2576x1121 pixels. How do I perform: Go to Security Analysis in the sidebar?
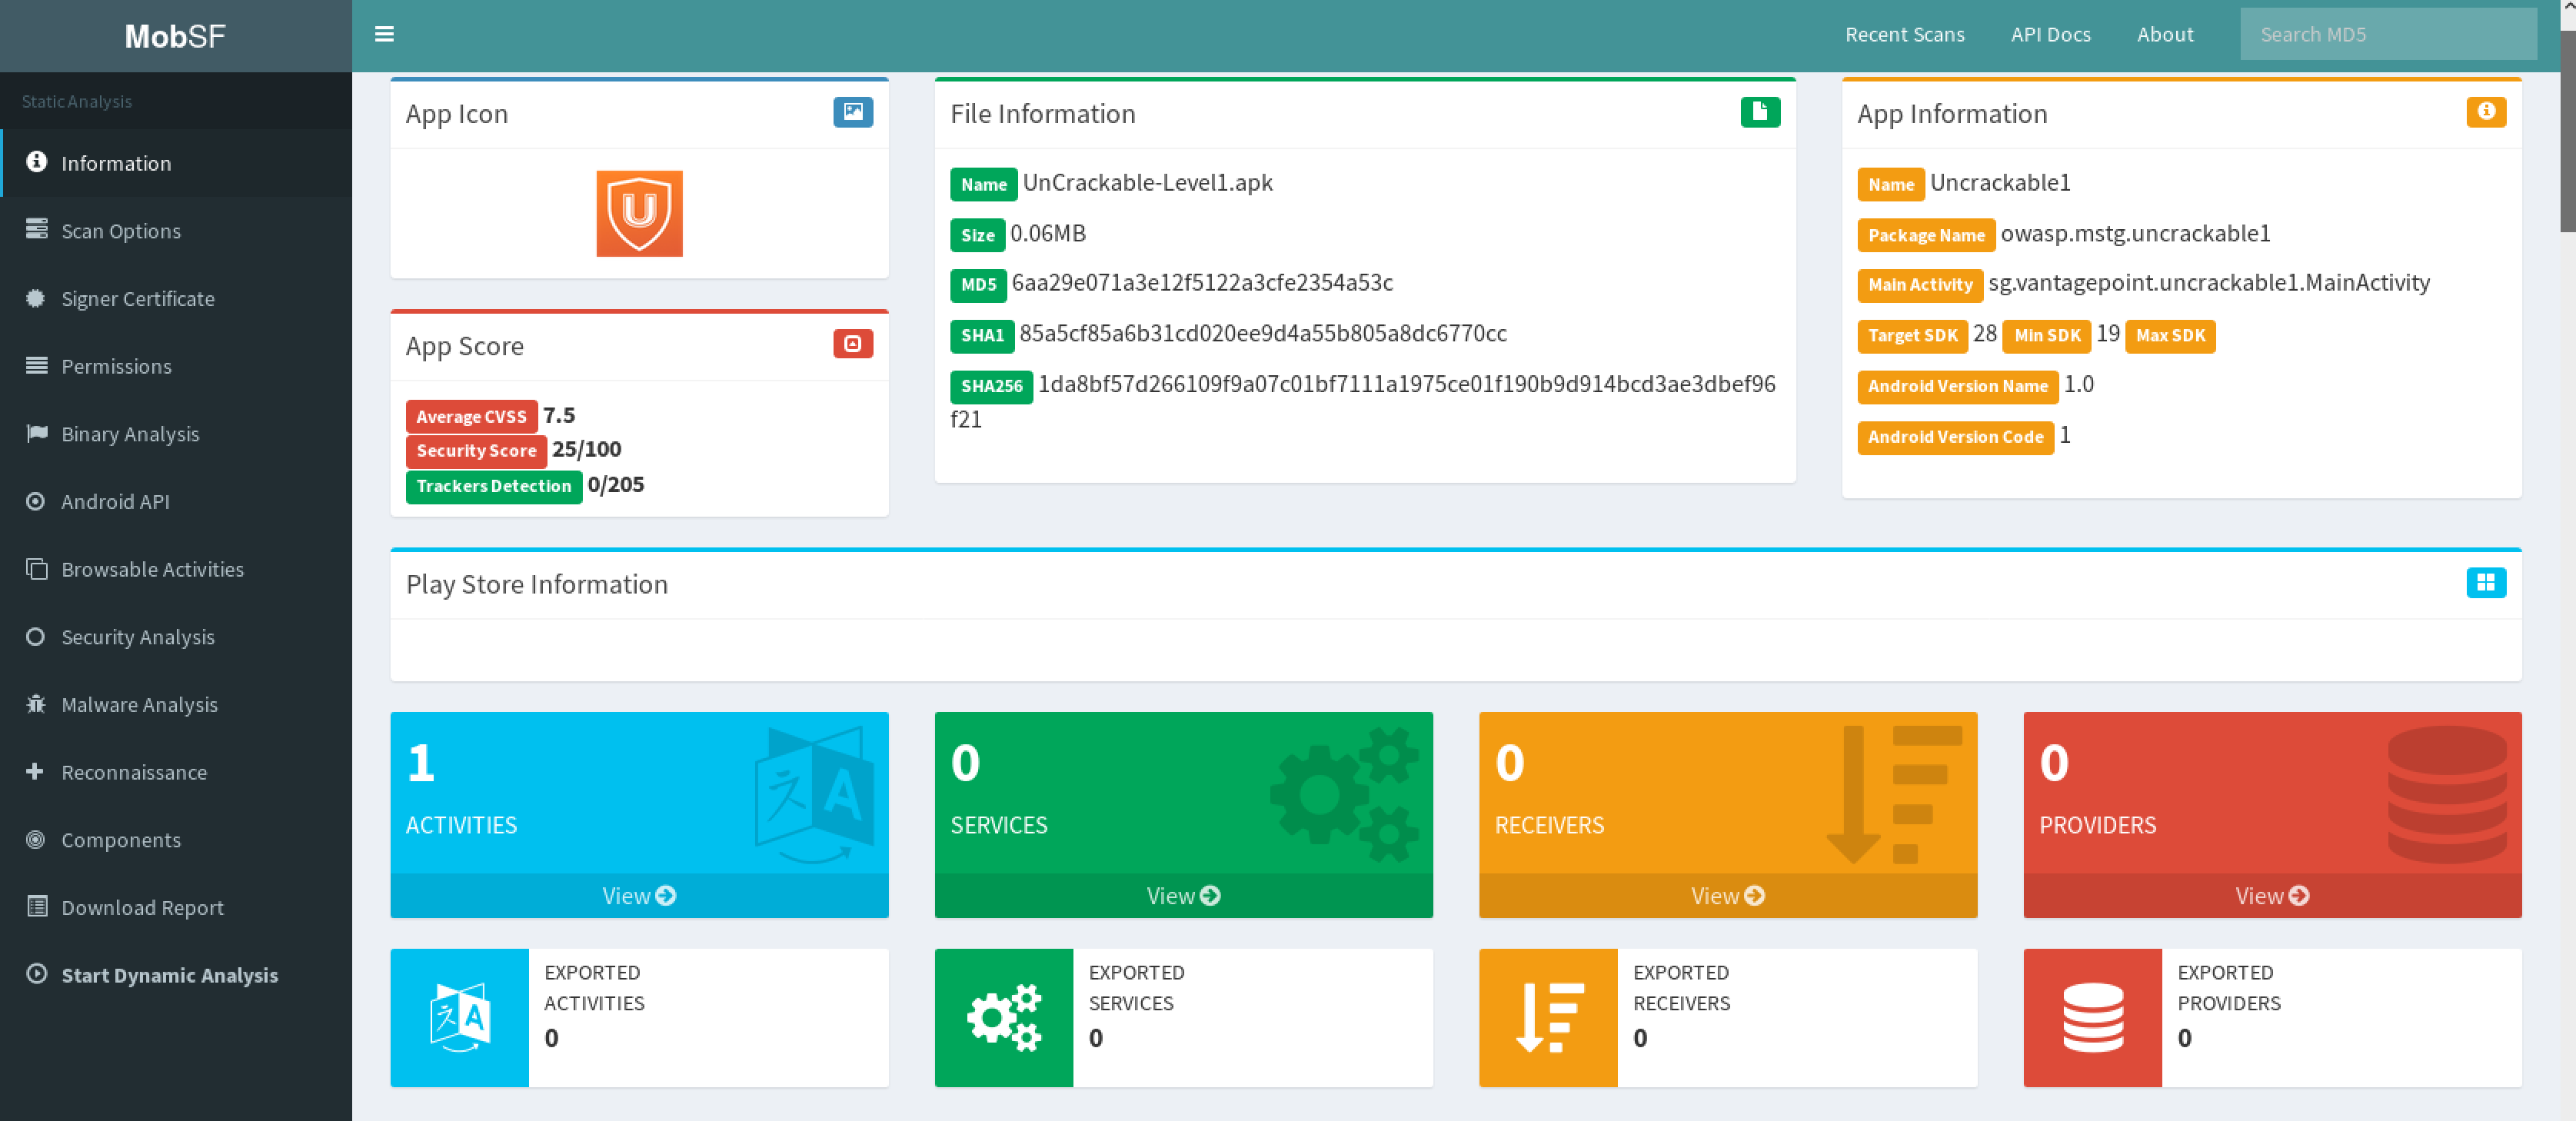pyautogui.click(x=137, y=637)
